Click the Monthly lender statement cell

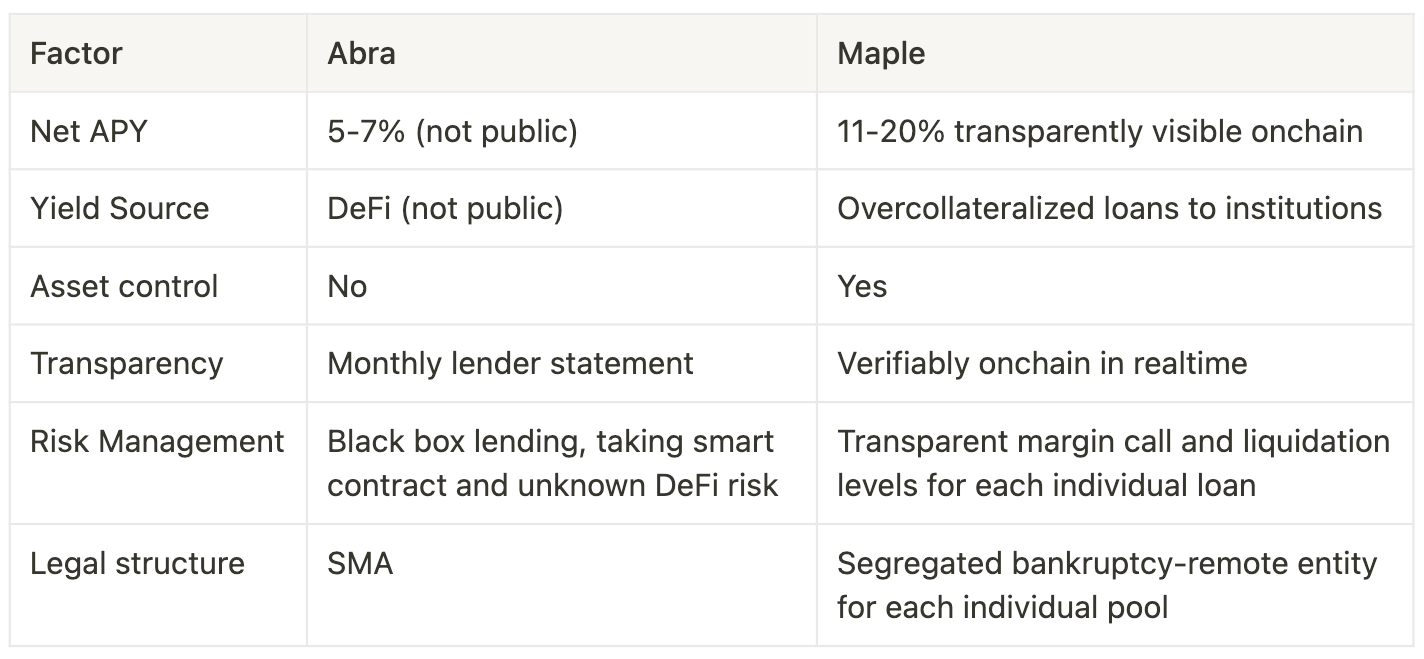pyautogui.click(x=562, y=363)
